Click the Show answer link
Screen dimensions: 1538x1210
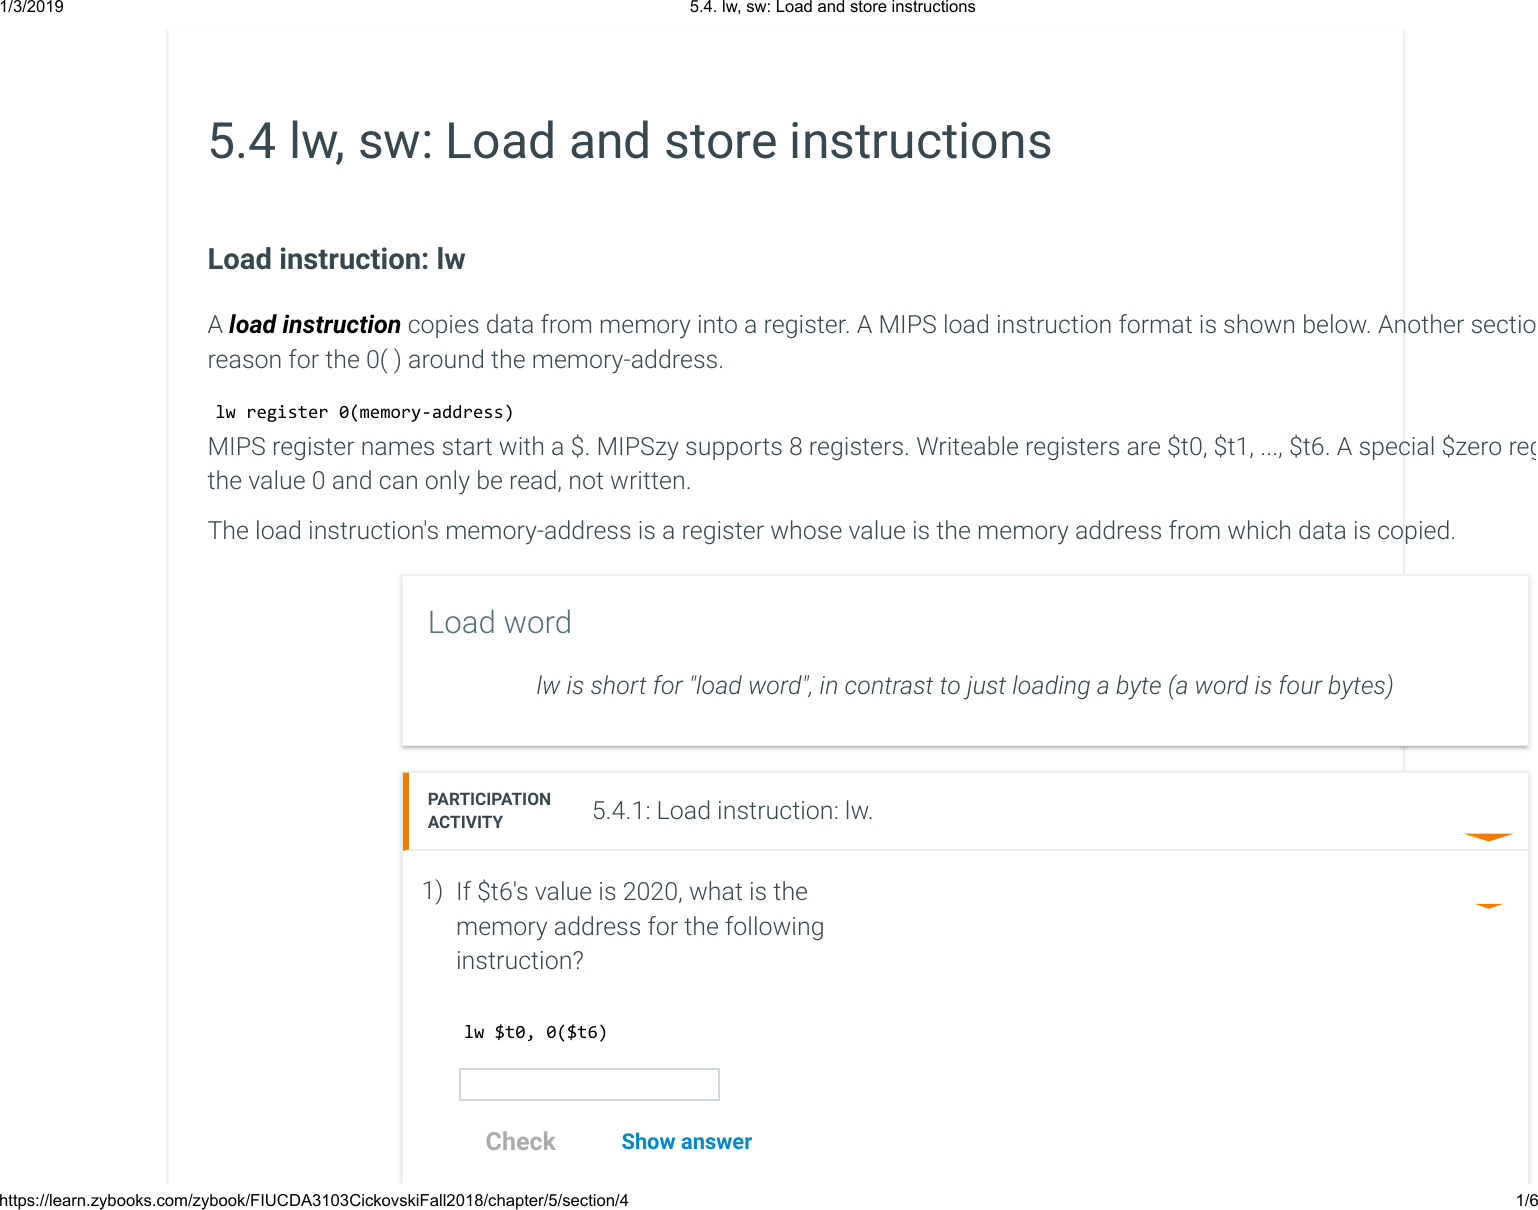click(x=686, y=1141)
